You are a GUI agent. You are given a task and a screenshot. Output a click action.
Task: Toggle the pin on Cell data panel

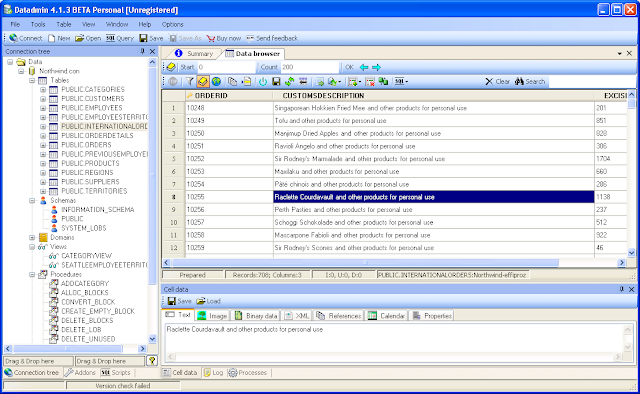coord(622,289)
